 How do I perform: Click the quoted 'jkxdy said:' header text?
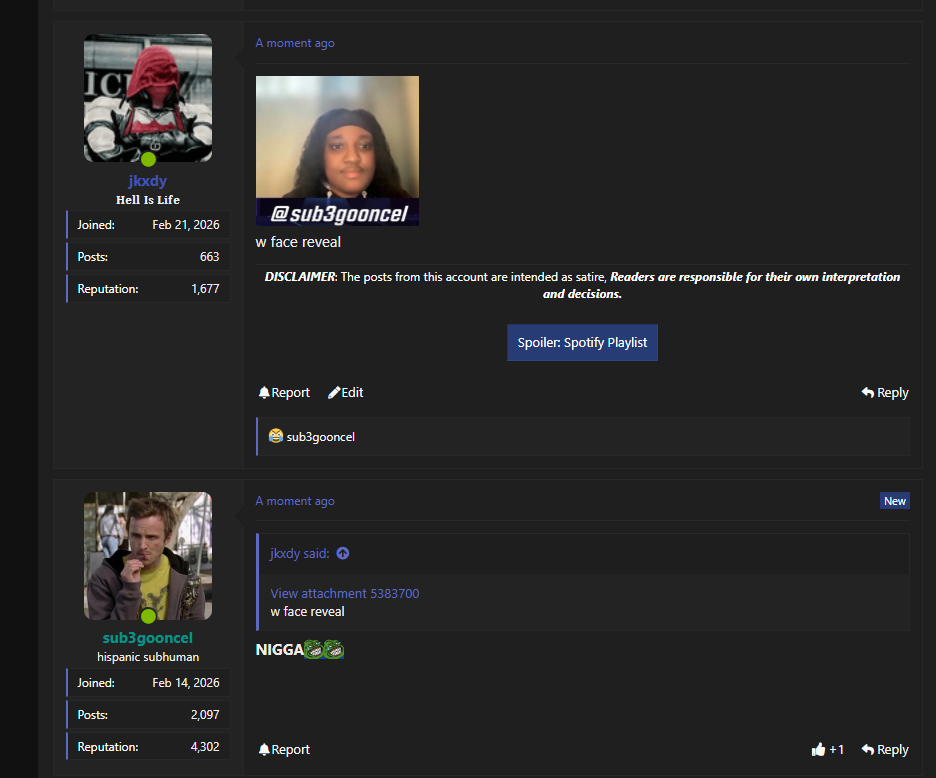click(x=299, y=553)
